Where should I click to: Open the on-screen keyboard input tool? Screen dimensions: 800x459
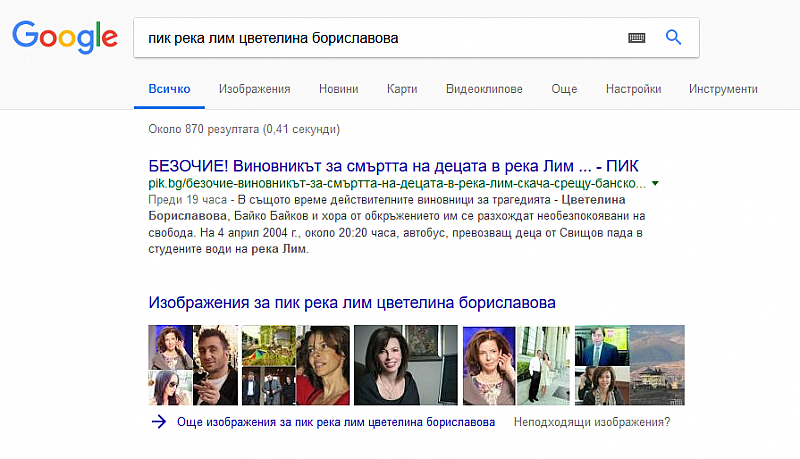637,38
